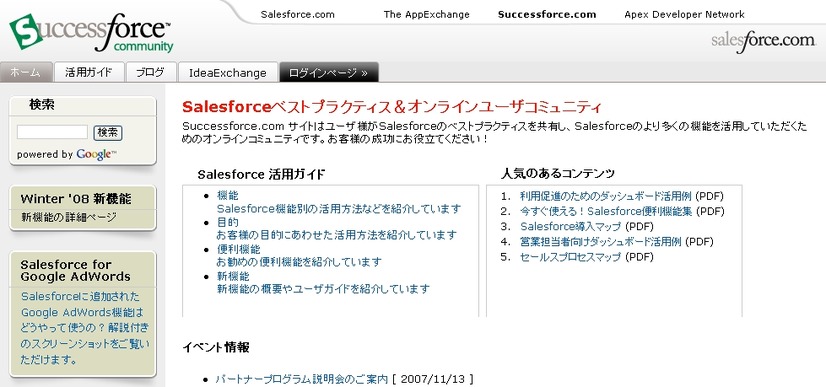Open the Successforce.com top link
Screen dimensions: 826x387
547,15
